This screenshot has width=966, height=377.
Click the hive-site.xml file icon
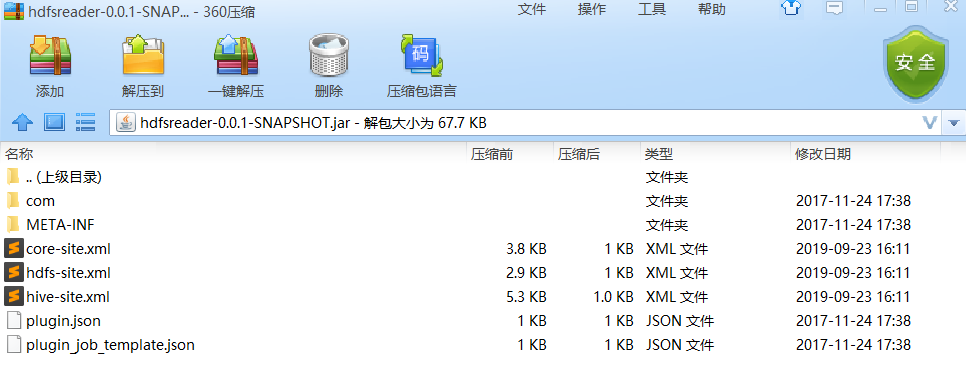[x=14, y=296]
